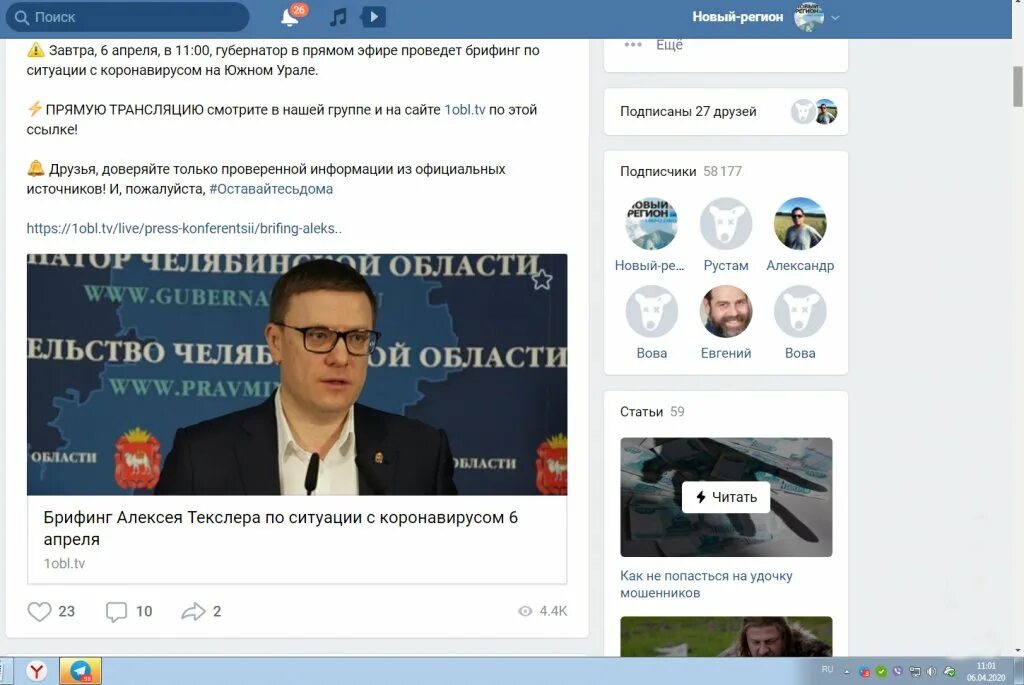Bookmark the link with the star icon
1024x685 pixels.
pos(541,279)
